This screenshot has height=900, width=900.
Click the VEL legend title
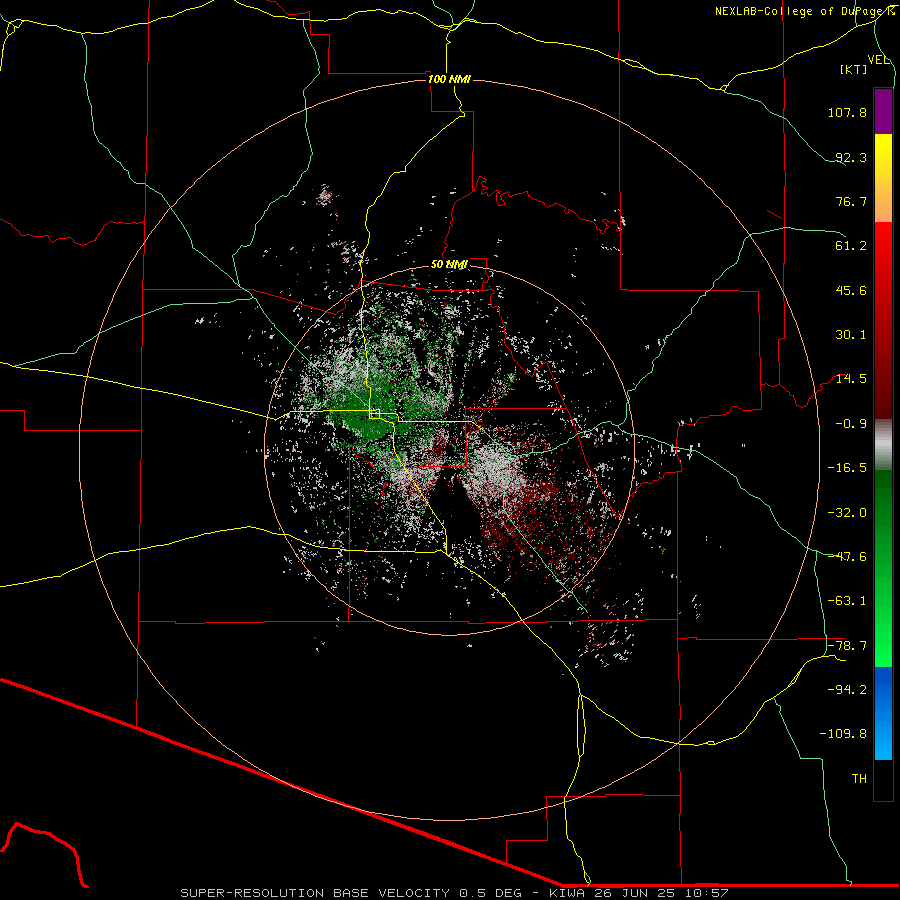point(878,60)
